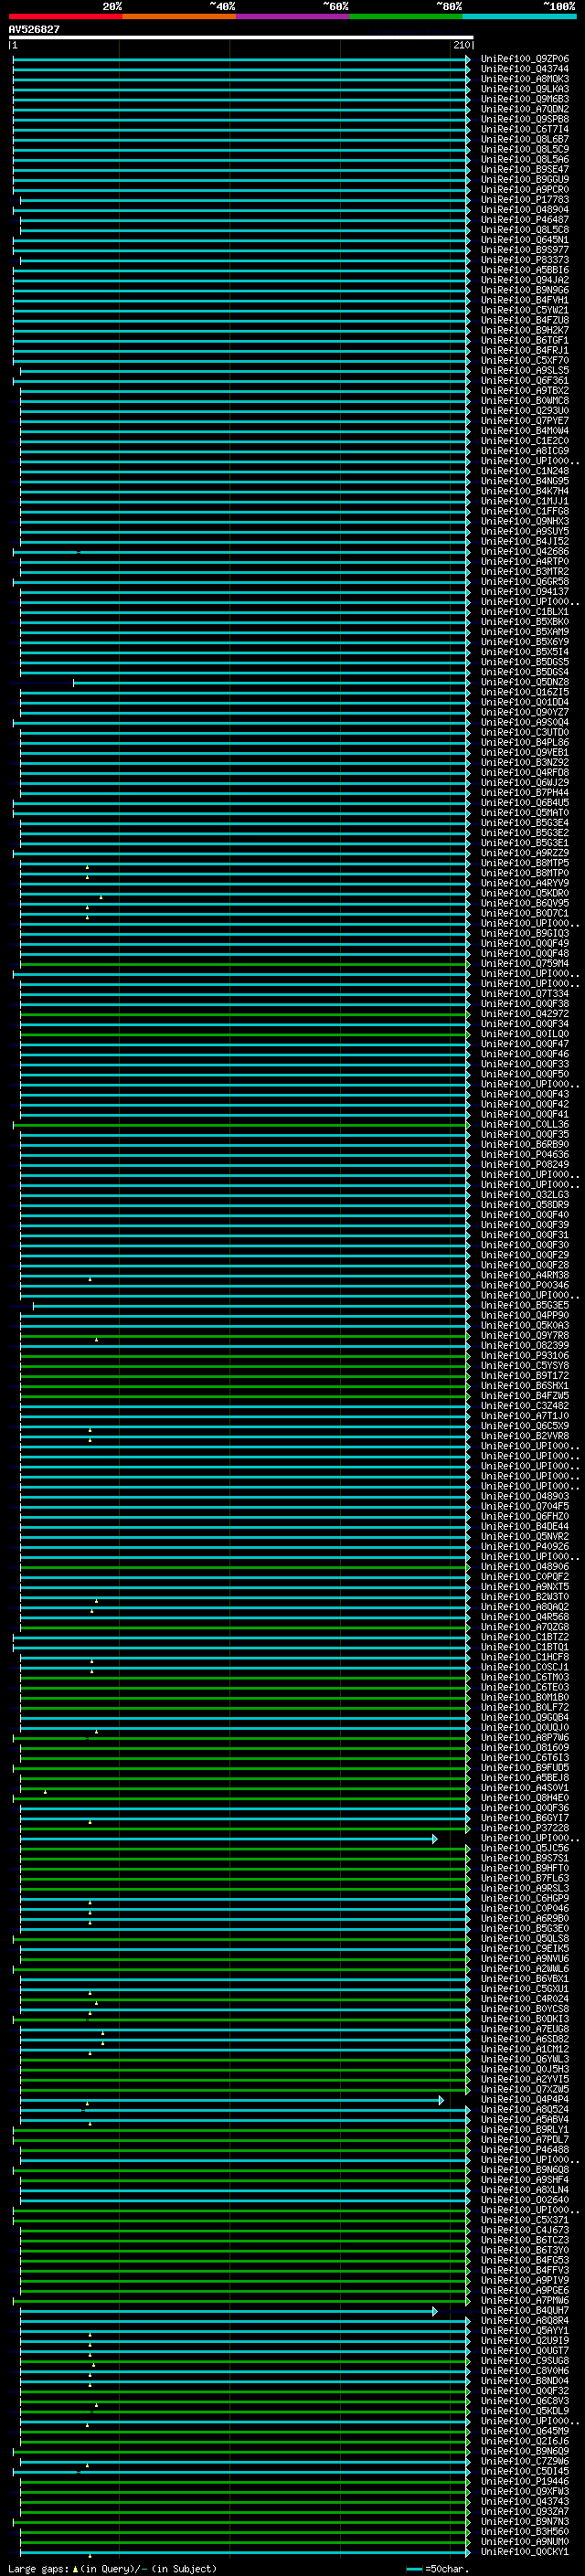Click the purple ~60% legend segment
This screenshot has width=585, height=2576.
[x=292, y=16]
